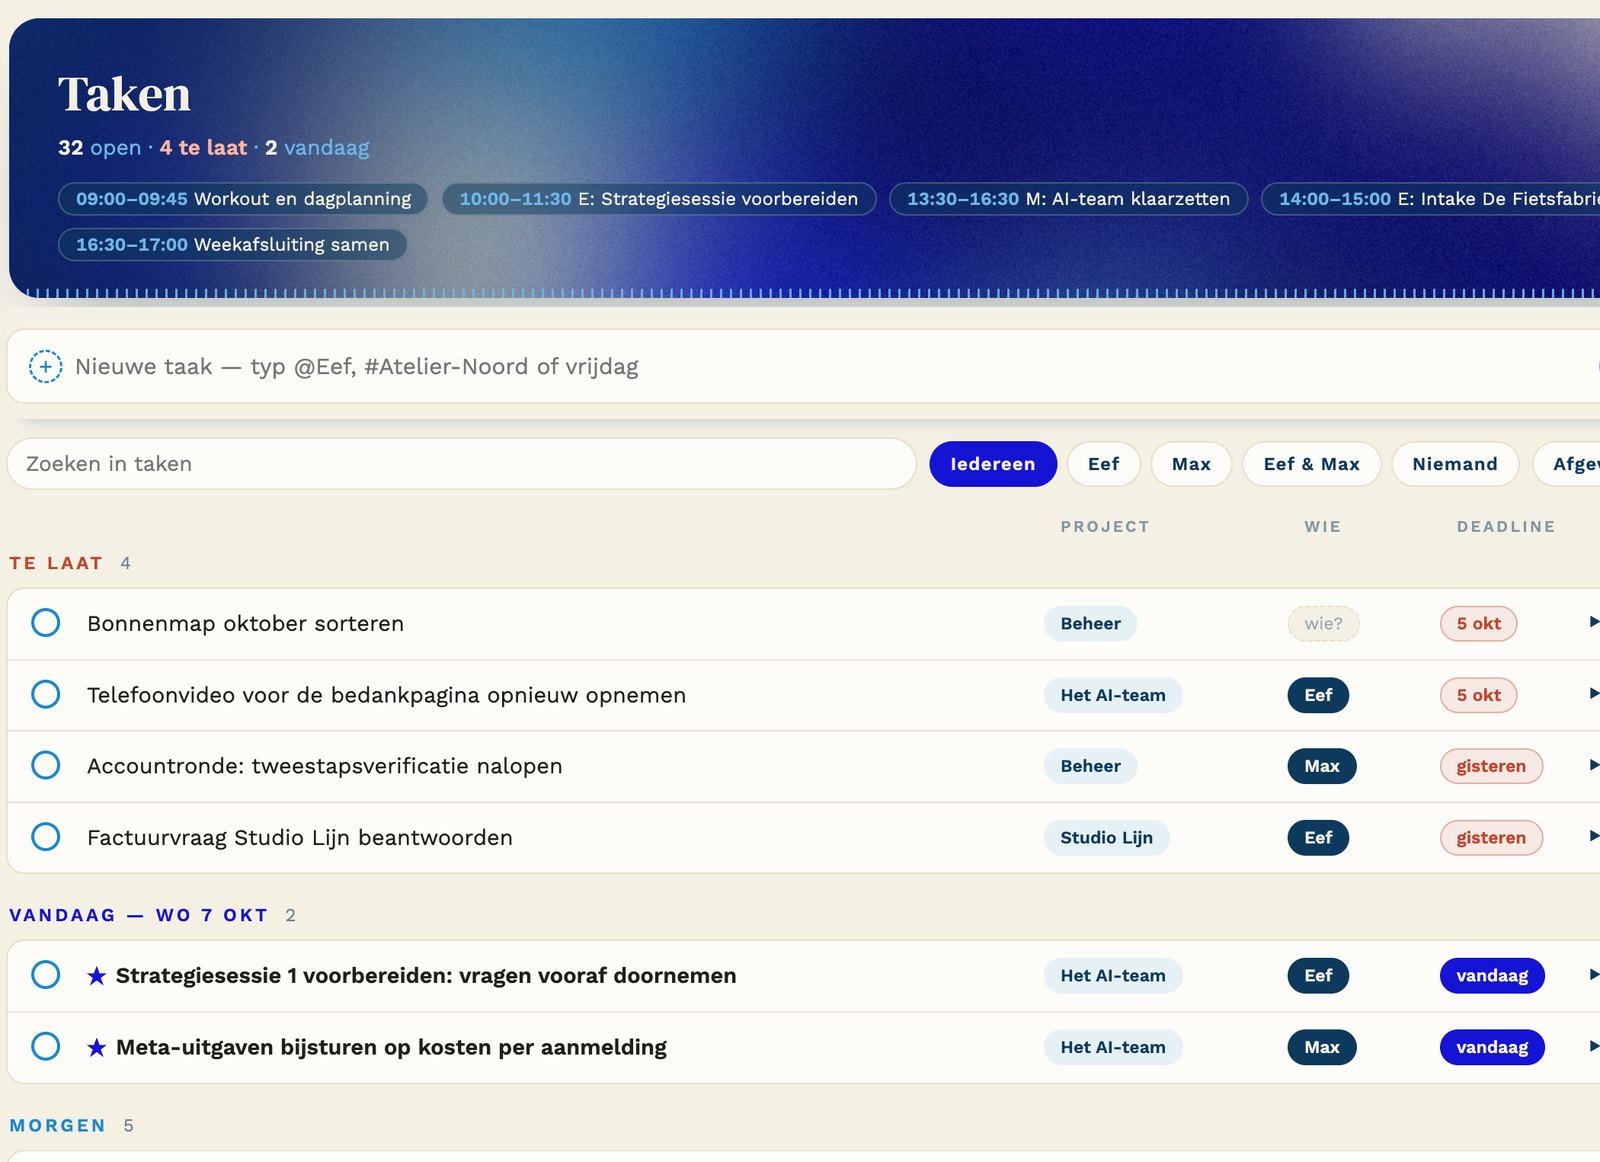The image size is (1600, 1162).
Task: Expand the Meta-uitgaven row arrow
Action: [x=1593, y=1046]
